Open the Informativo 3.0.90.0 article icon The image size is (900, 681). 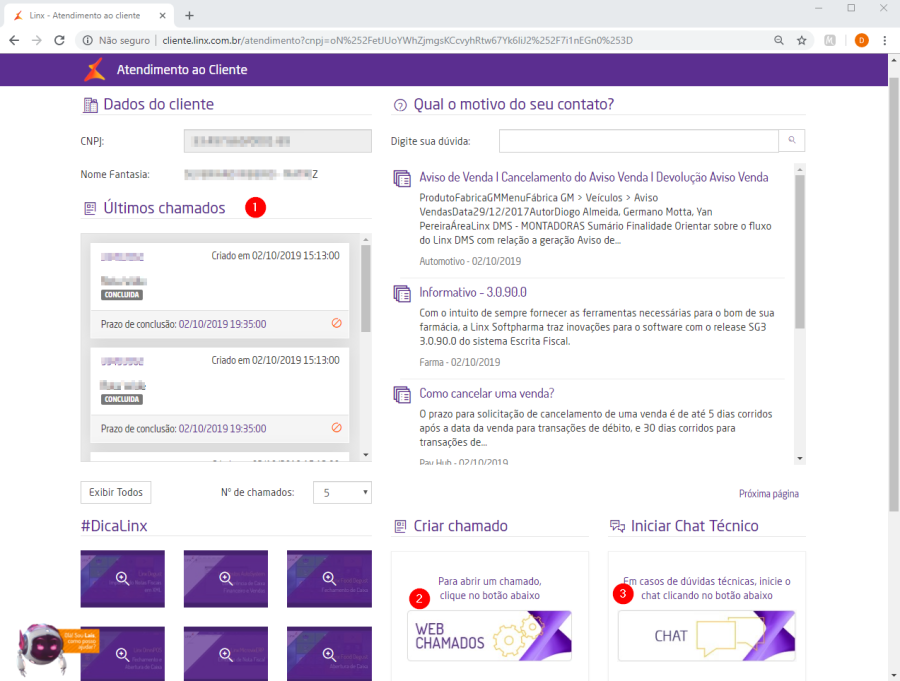point(402,293)
